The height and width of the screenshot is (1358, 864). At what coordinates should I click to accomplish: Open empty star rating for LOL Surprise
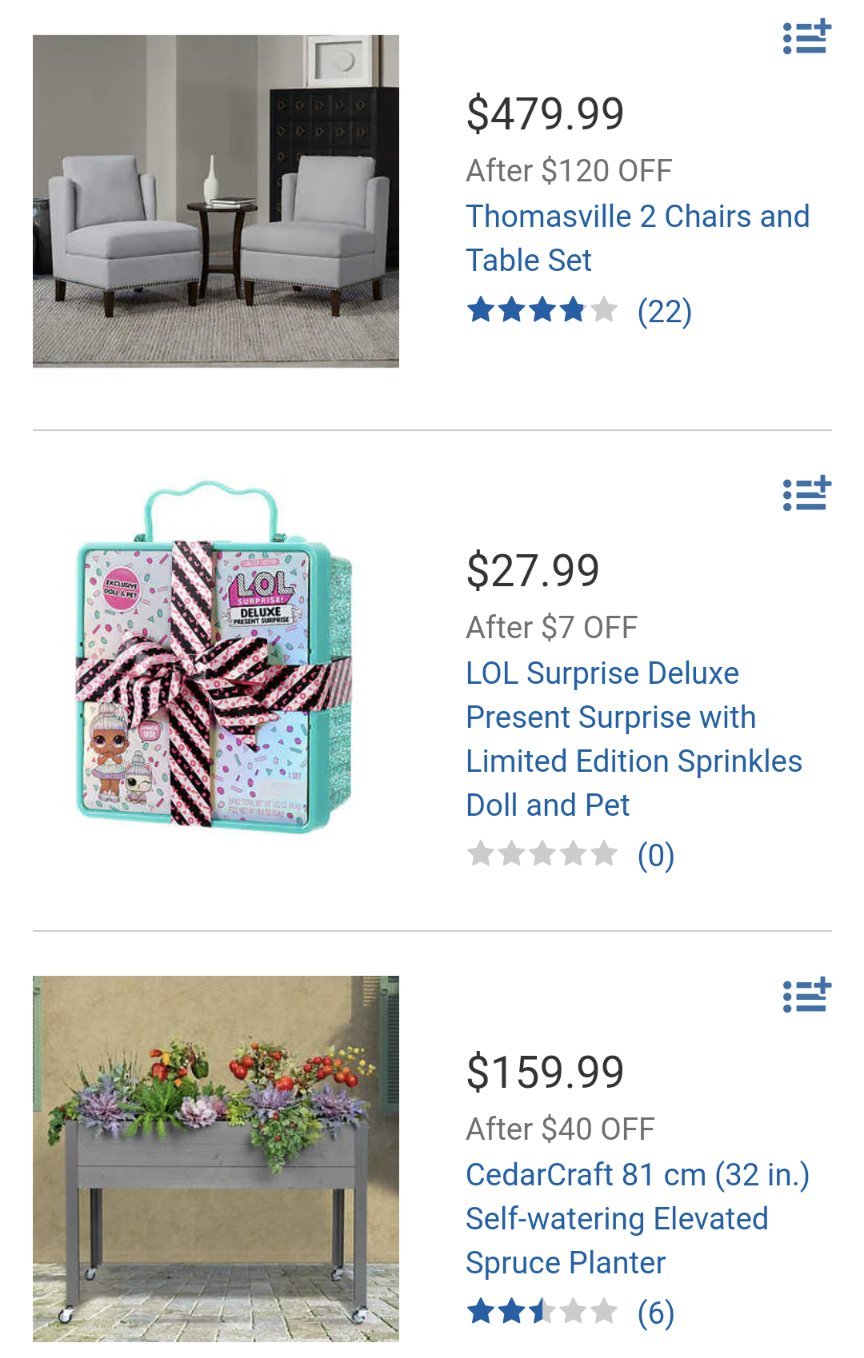(x=542, y=855)
